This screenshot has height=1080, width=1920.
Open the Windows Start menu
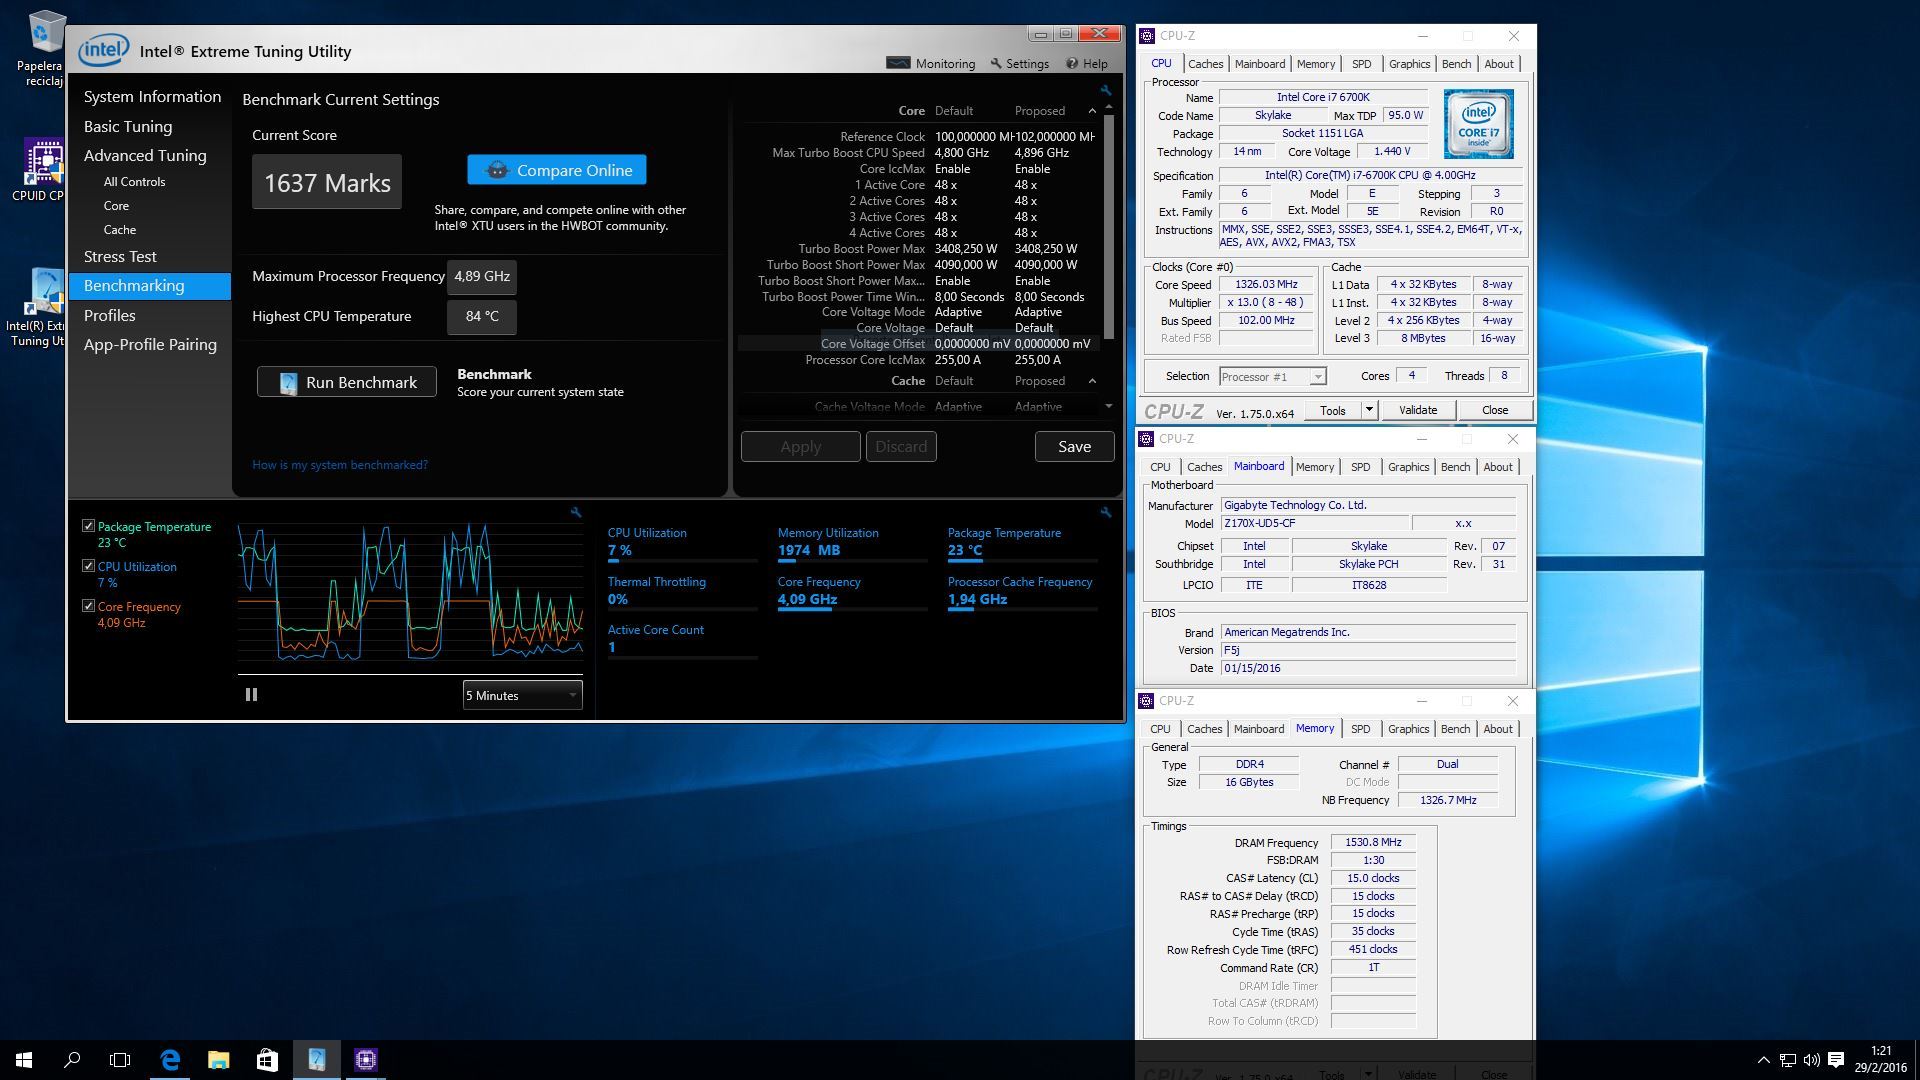pyautogui.click(x=24, y=1060)
